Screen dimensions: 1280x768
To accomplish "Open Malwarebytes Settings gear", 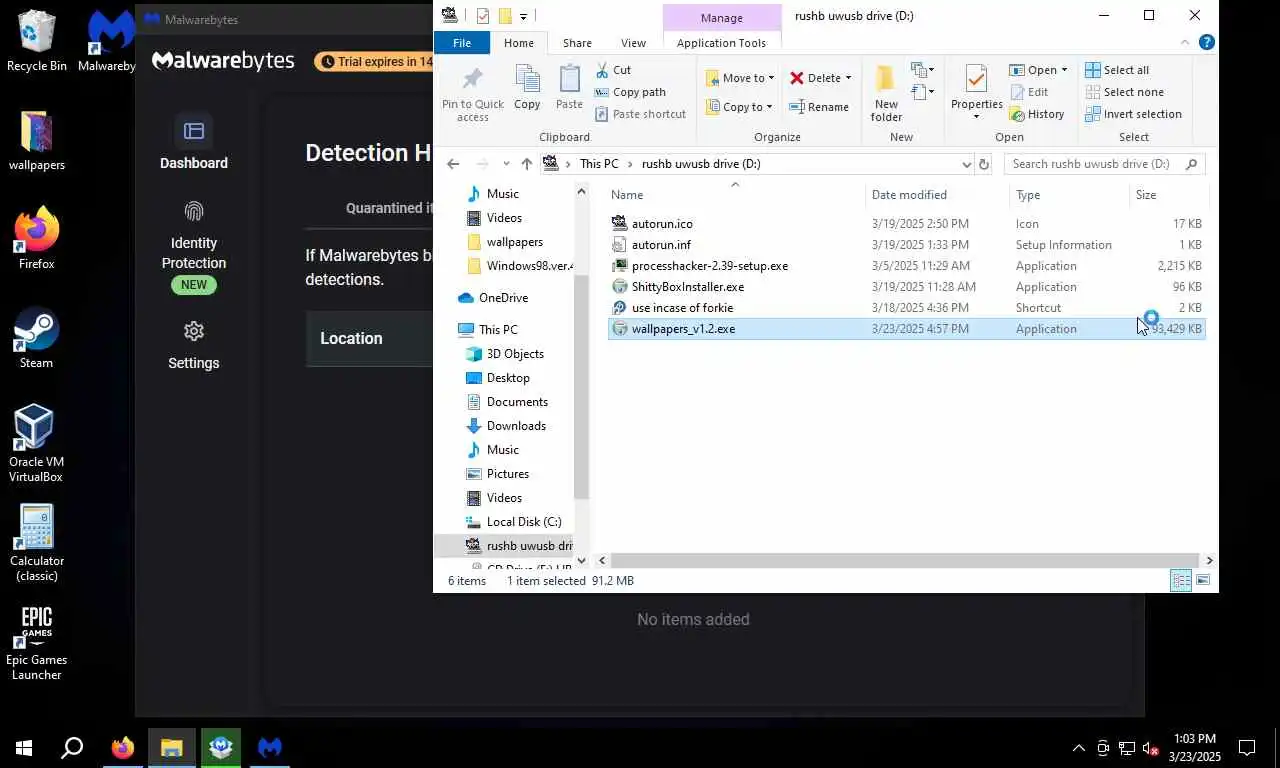I will point(194,345).
